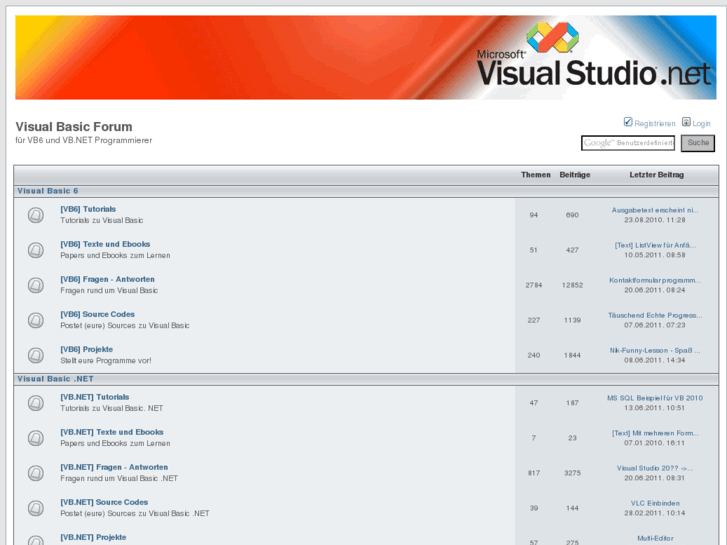The width and height of the screenshot is (727, 545).
Task: Click the subtitle 'für VB6 und VB.NET Programmierer'
Action: click(x=83, y=140)
